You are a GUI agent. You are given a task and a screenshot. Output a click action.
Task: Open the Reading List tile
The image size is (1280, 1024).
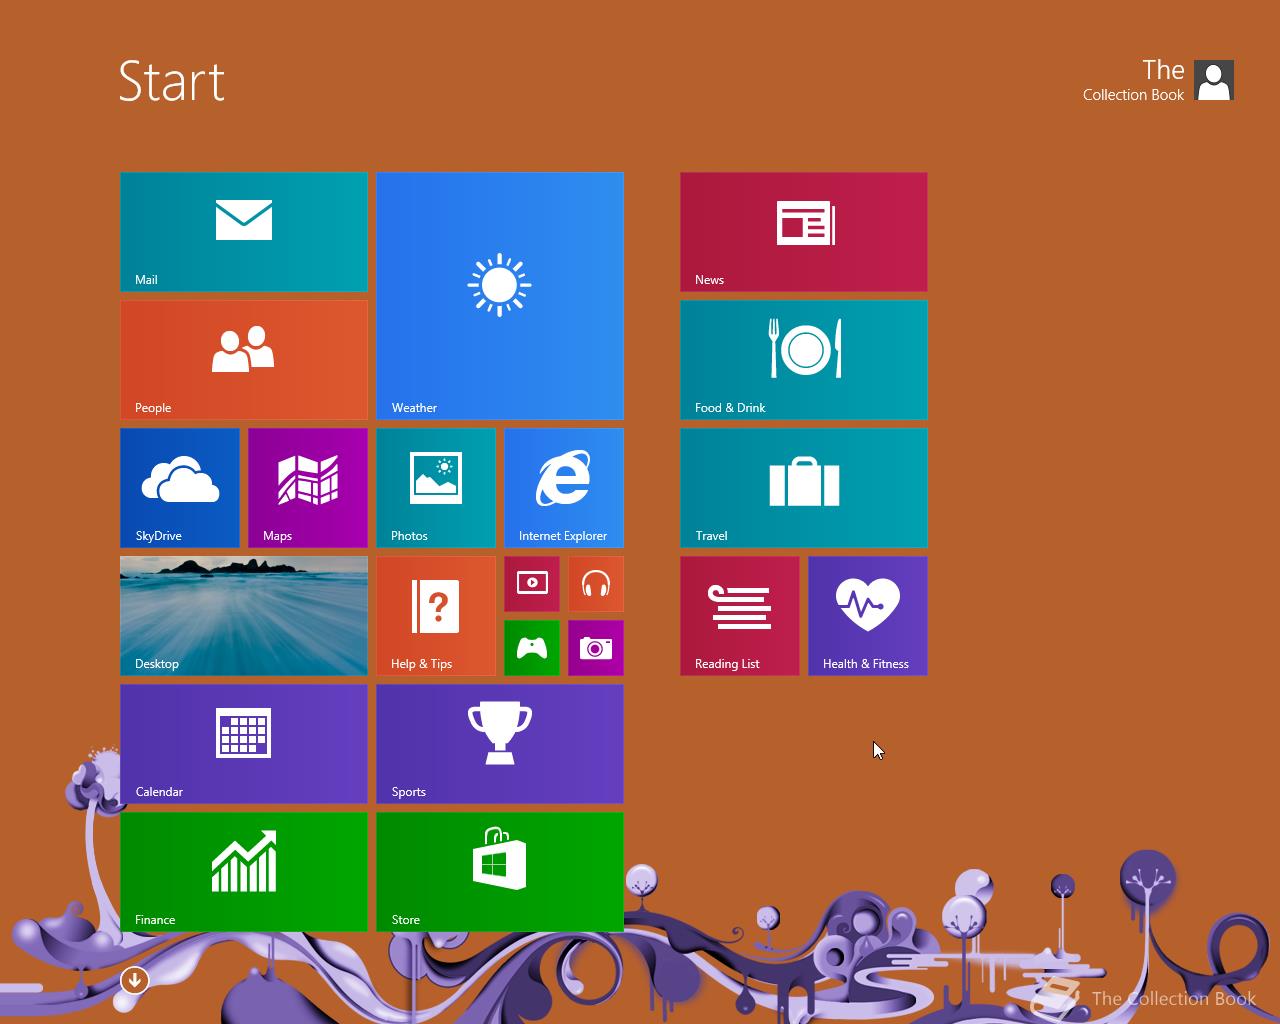click(740, 616)
